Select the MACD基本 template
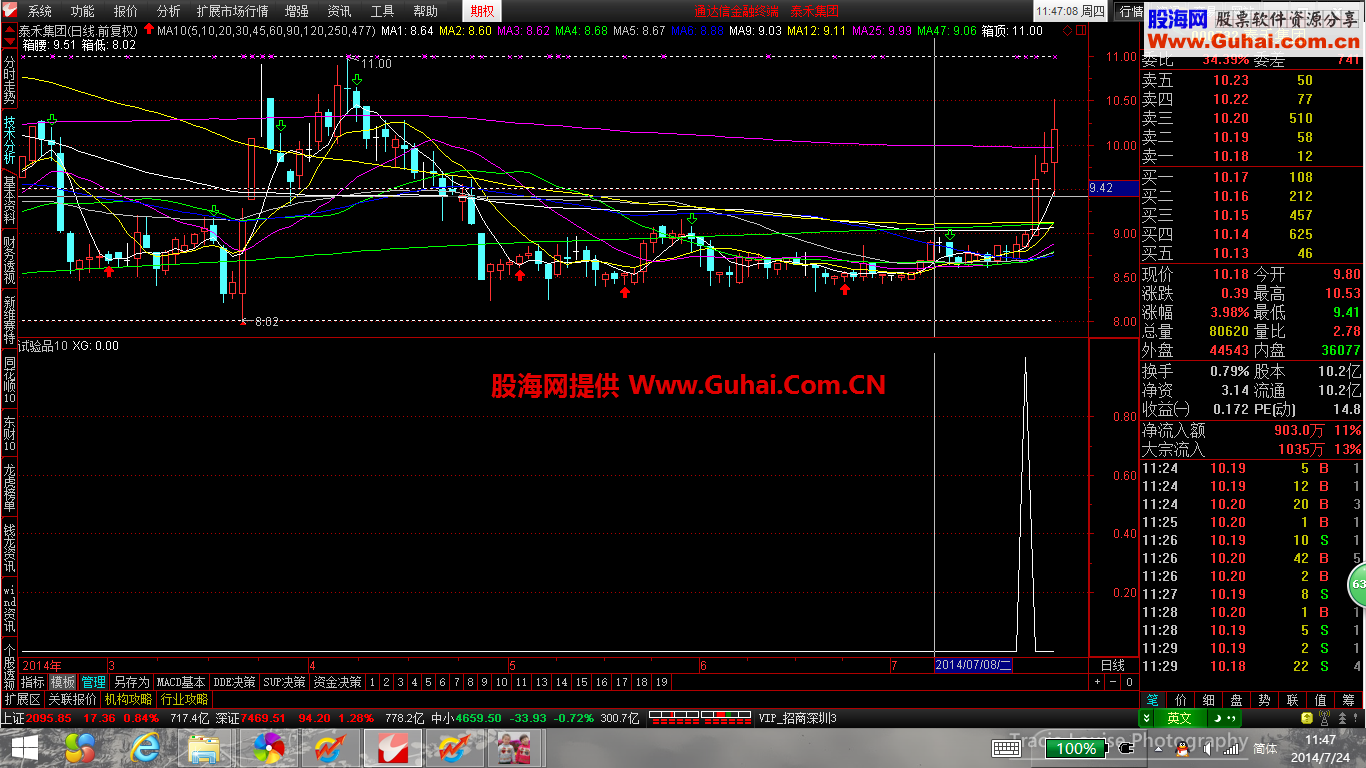Screen dimensions: 1366x768 pos(181,682)
